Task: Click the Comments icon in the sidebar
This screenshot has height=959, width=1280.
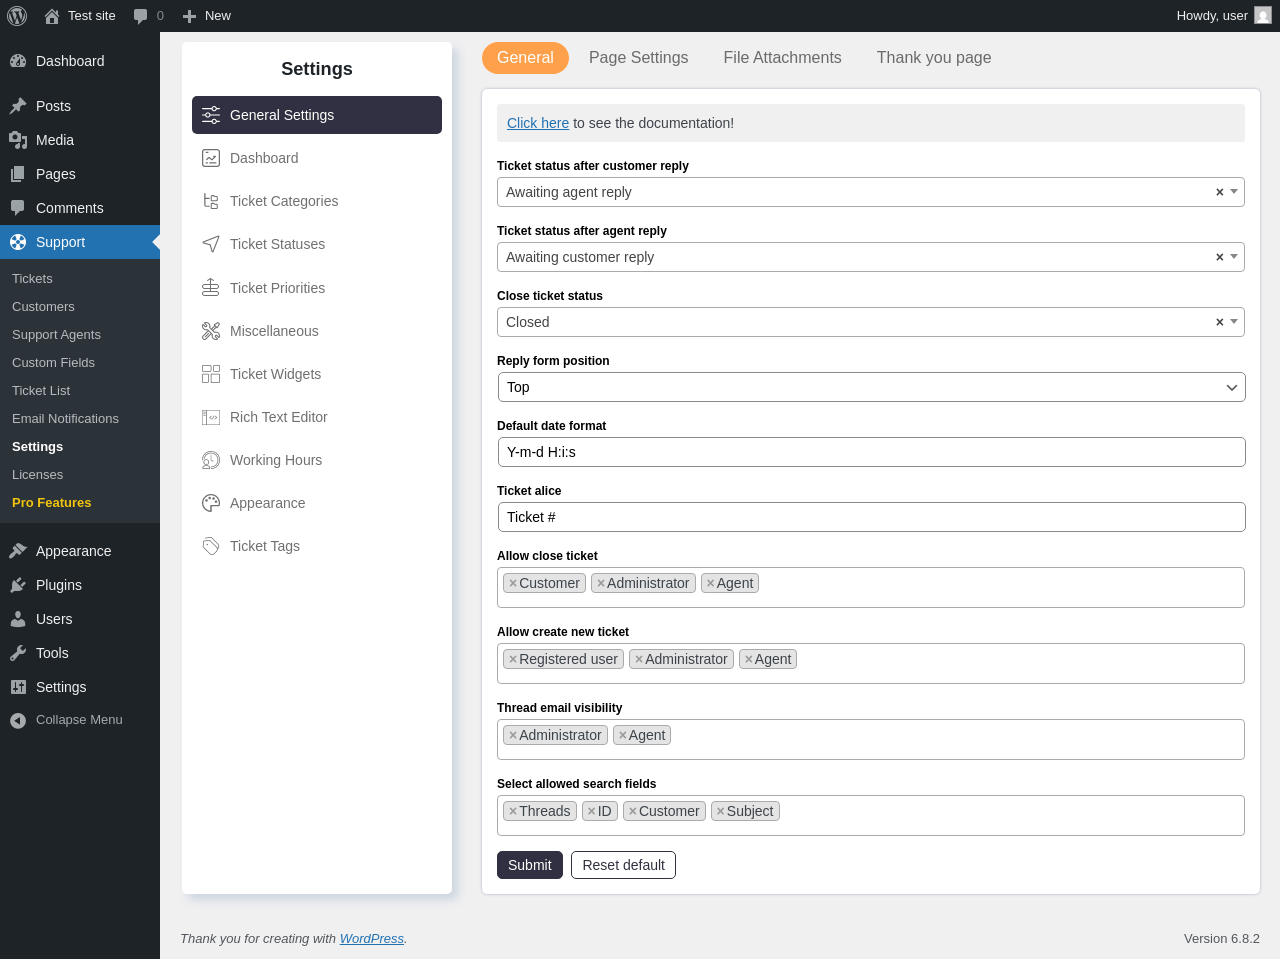Action: (18, 208)
